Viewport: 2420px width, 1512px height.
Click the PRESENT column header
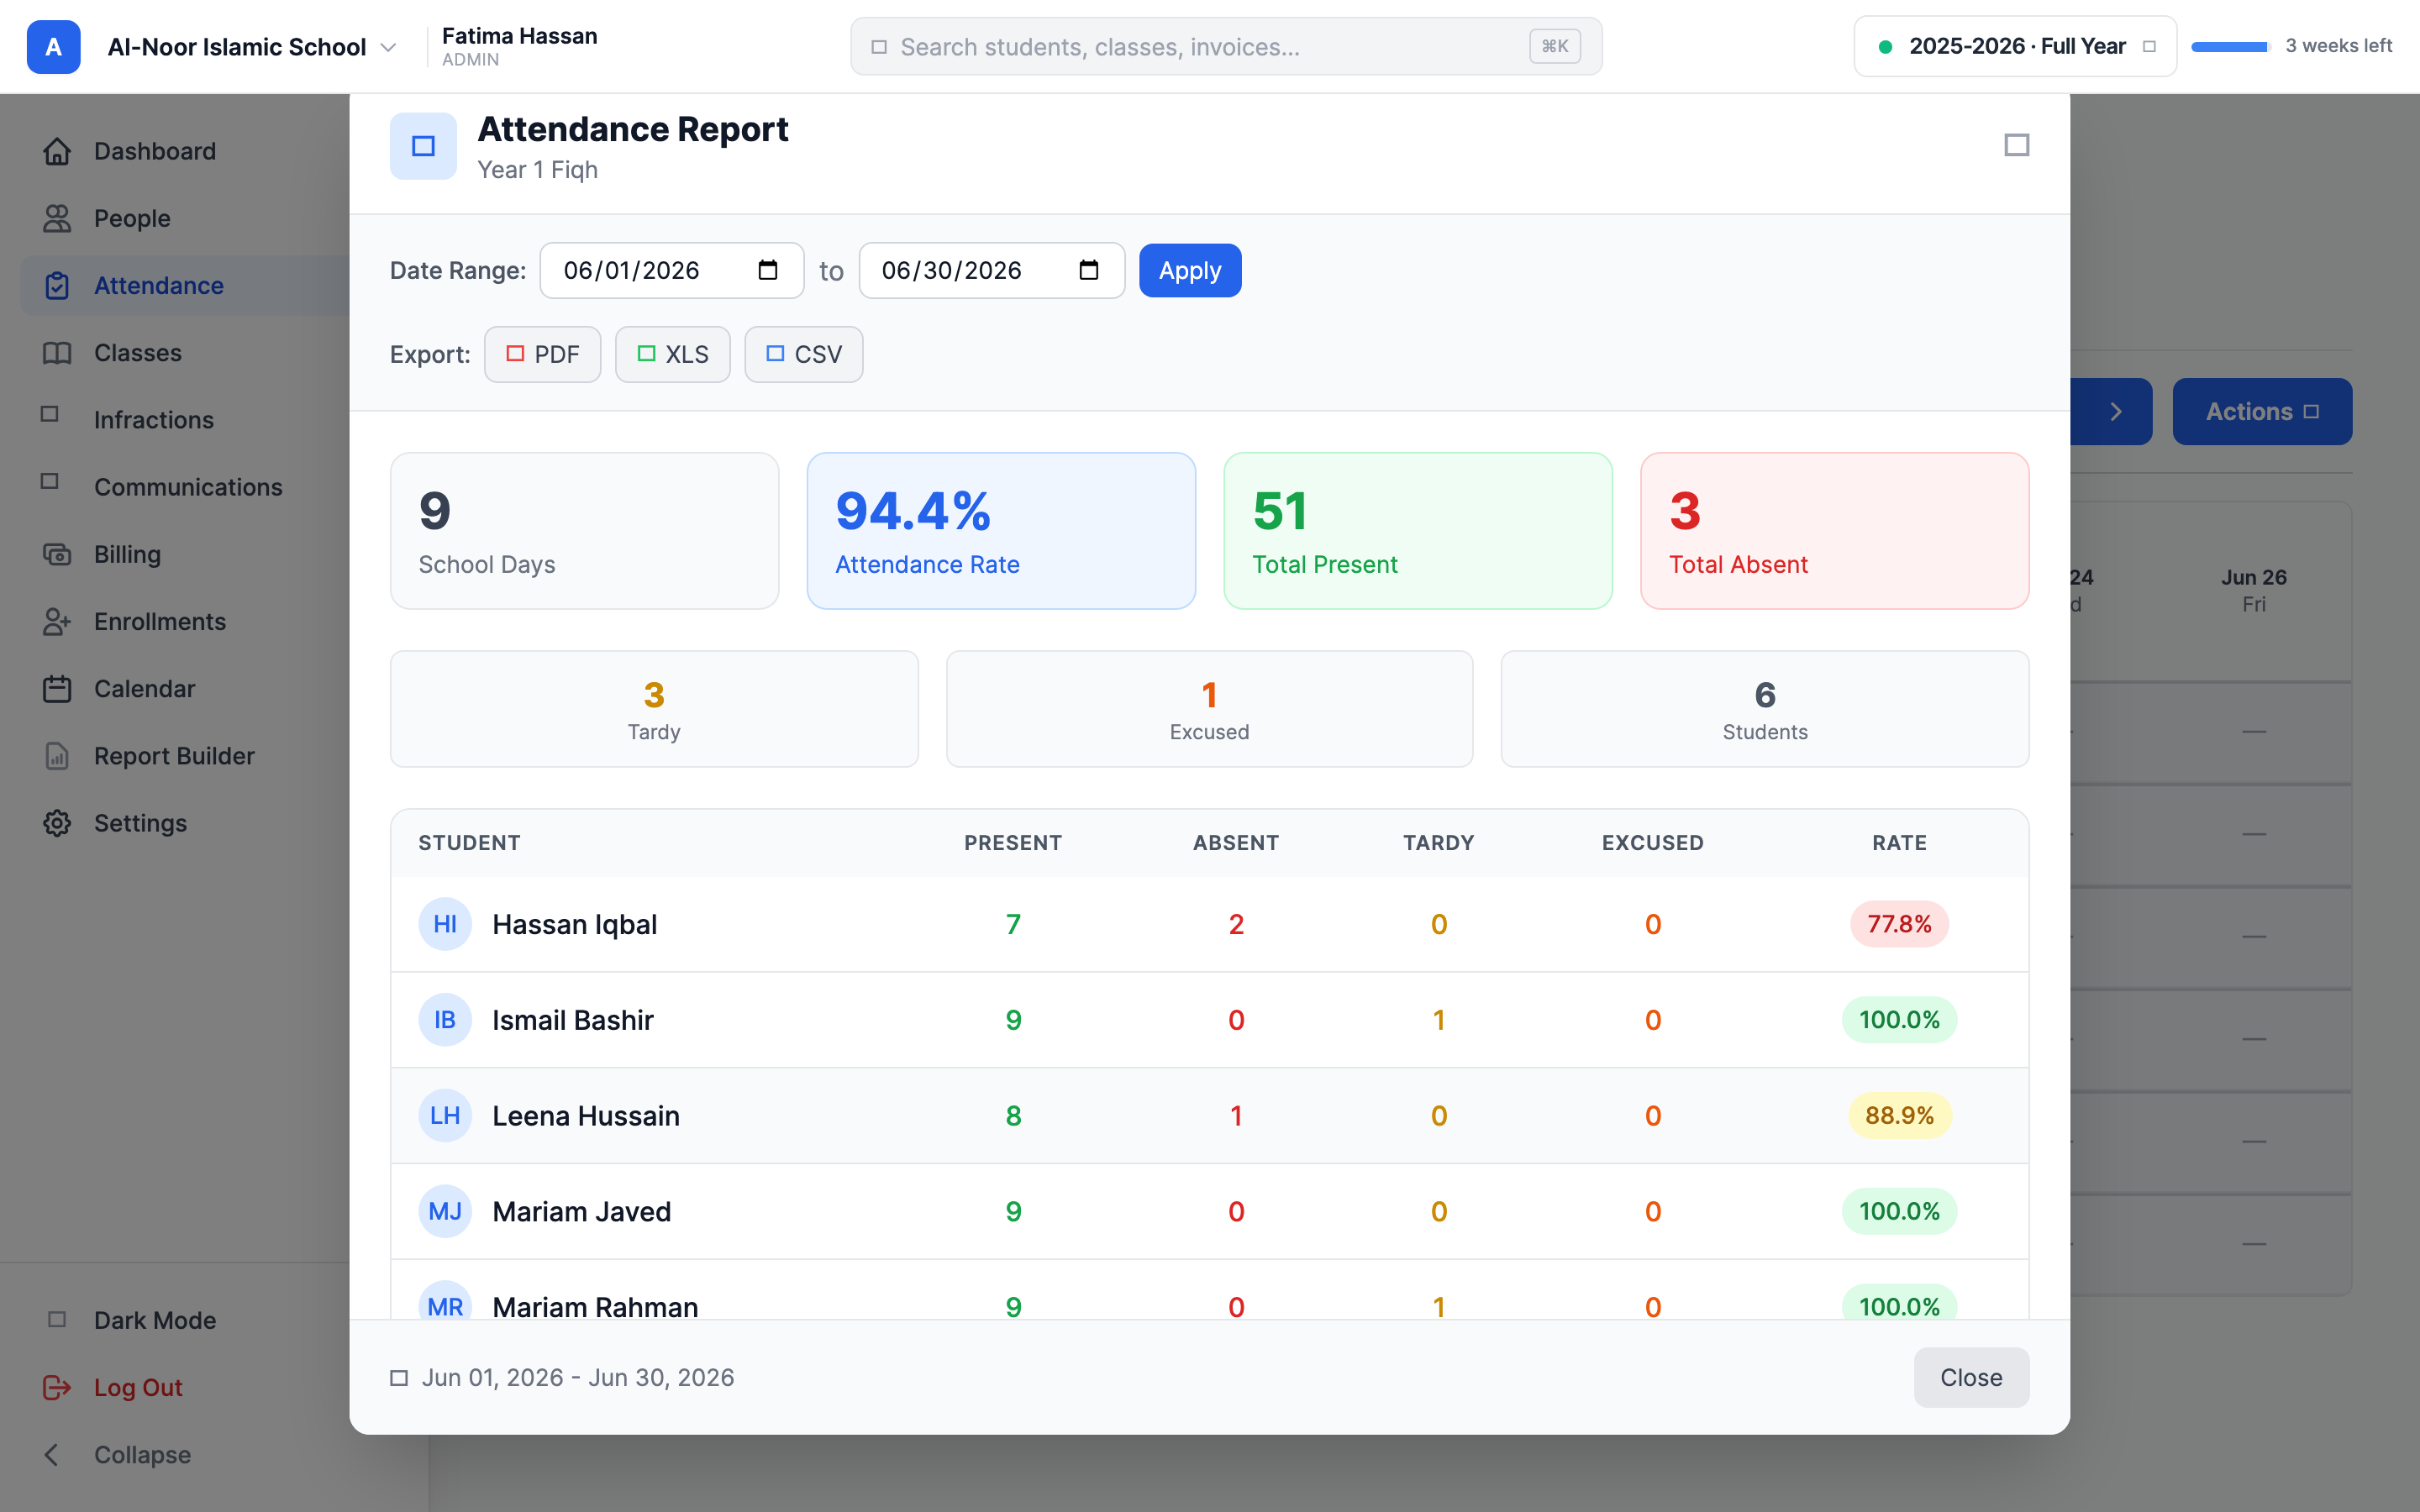pos(1013,843)
